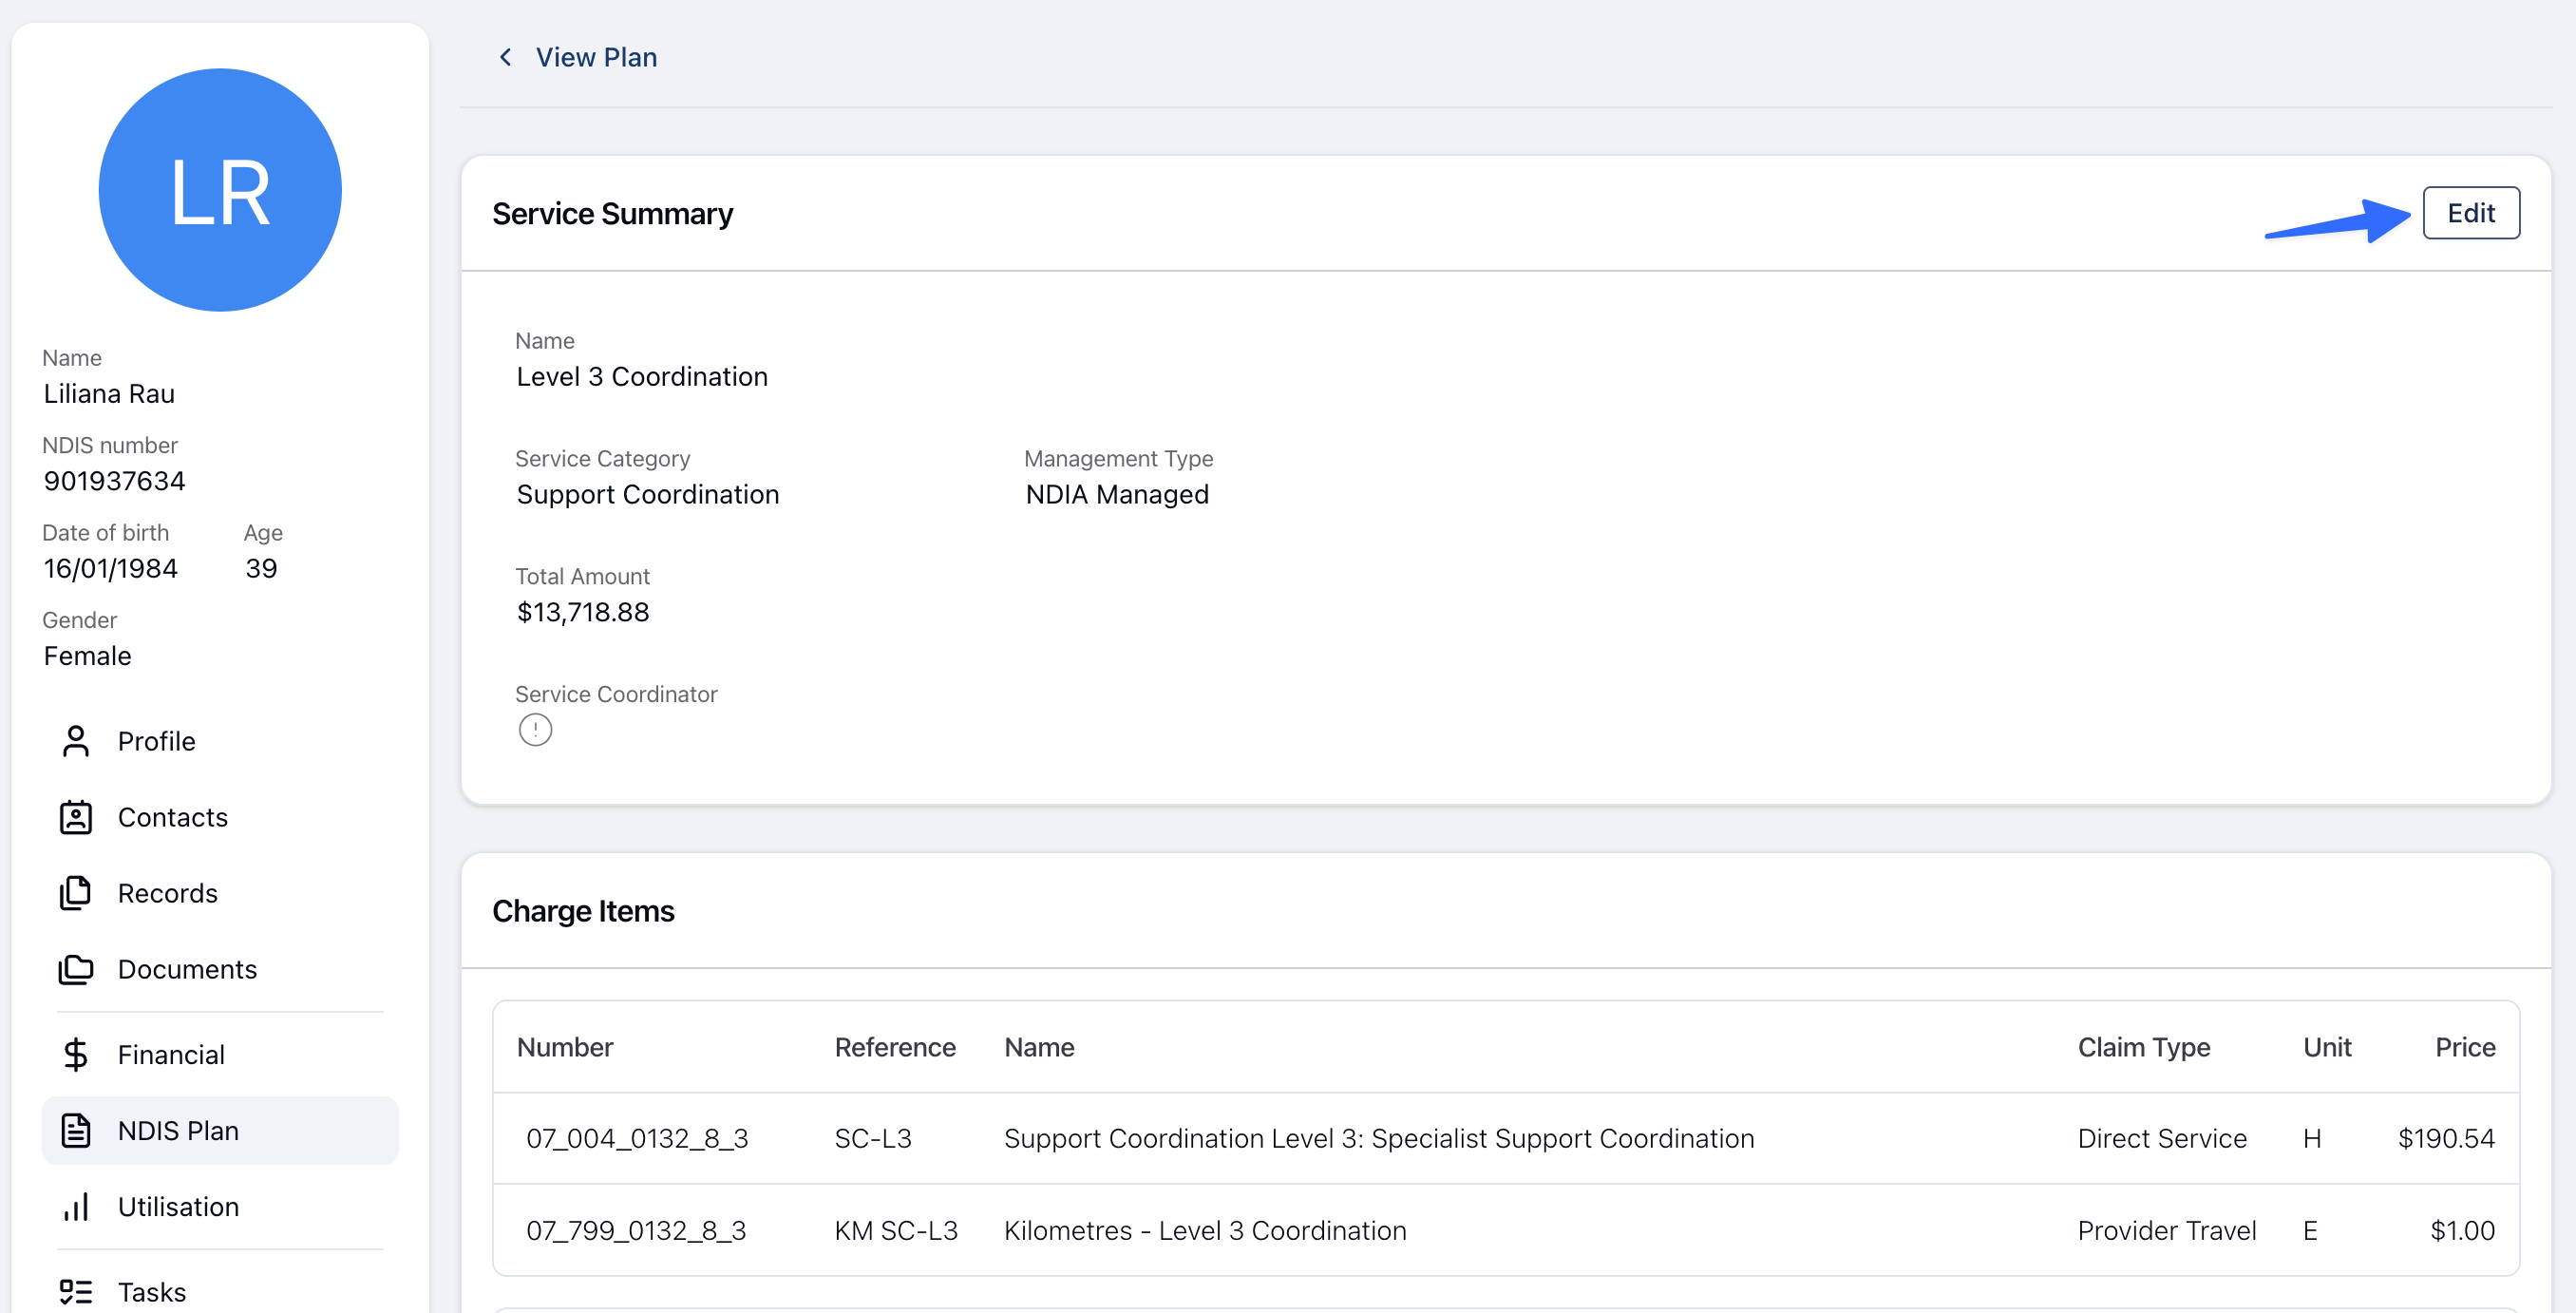This screenshot has height=1313, width=2576.
Task: Click the Financial dollar icon
Action: pos(76,1054)
